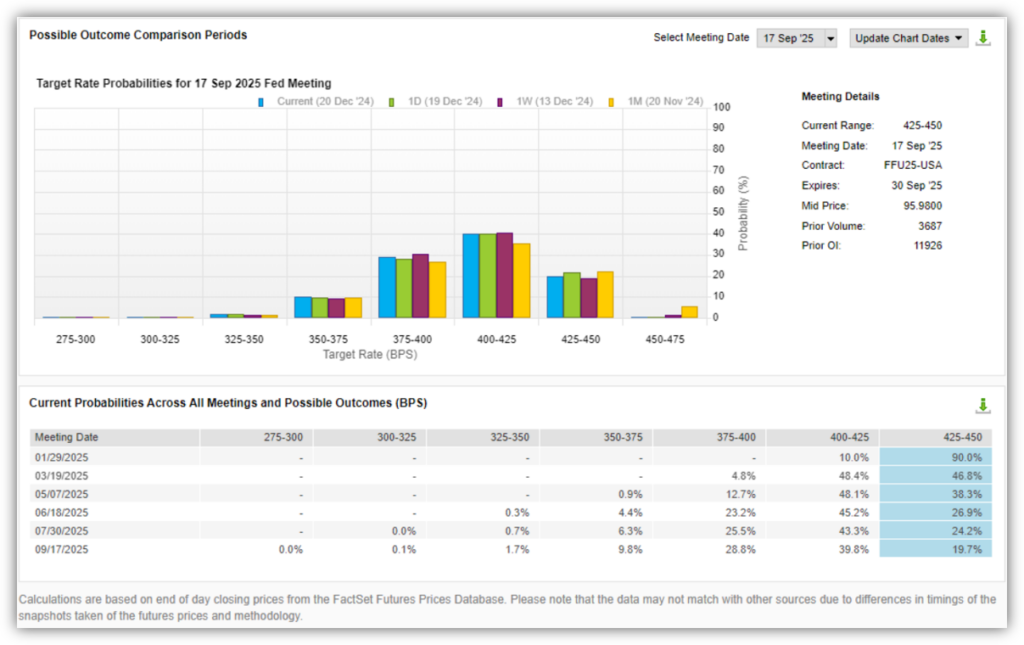Click the highlighted 26.9% cell
The height and width of the screenshot is (645, 1024).
pyautogui.click(x=936, y=512)
